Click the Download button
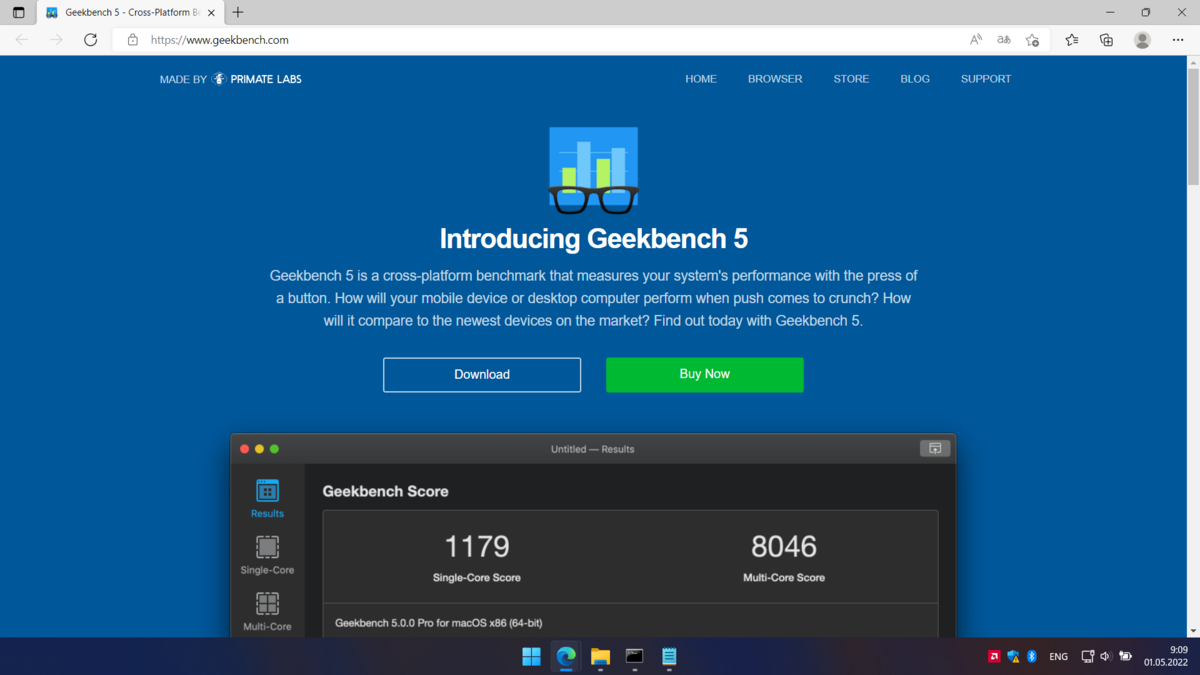 (482, 375)
